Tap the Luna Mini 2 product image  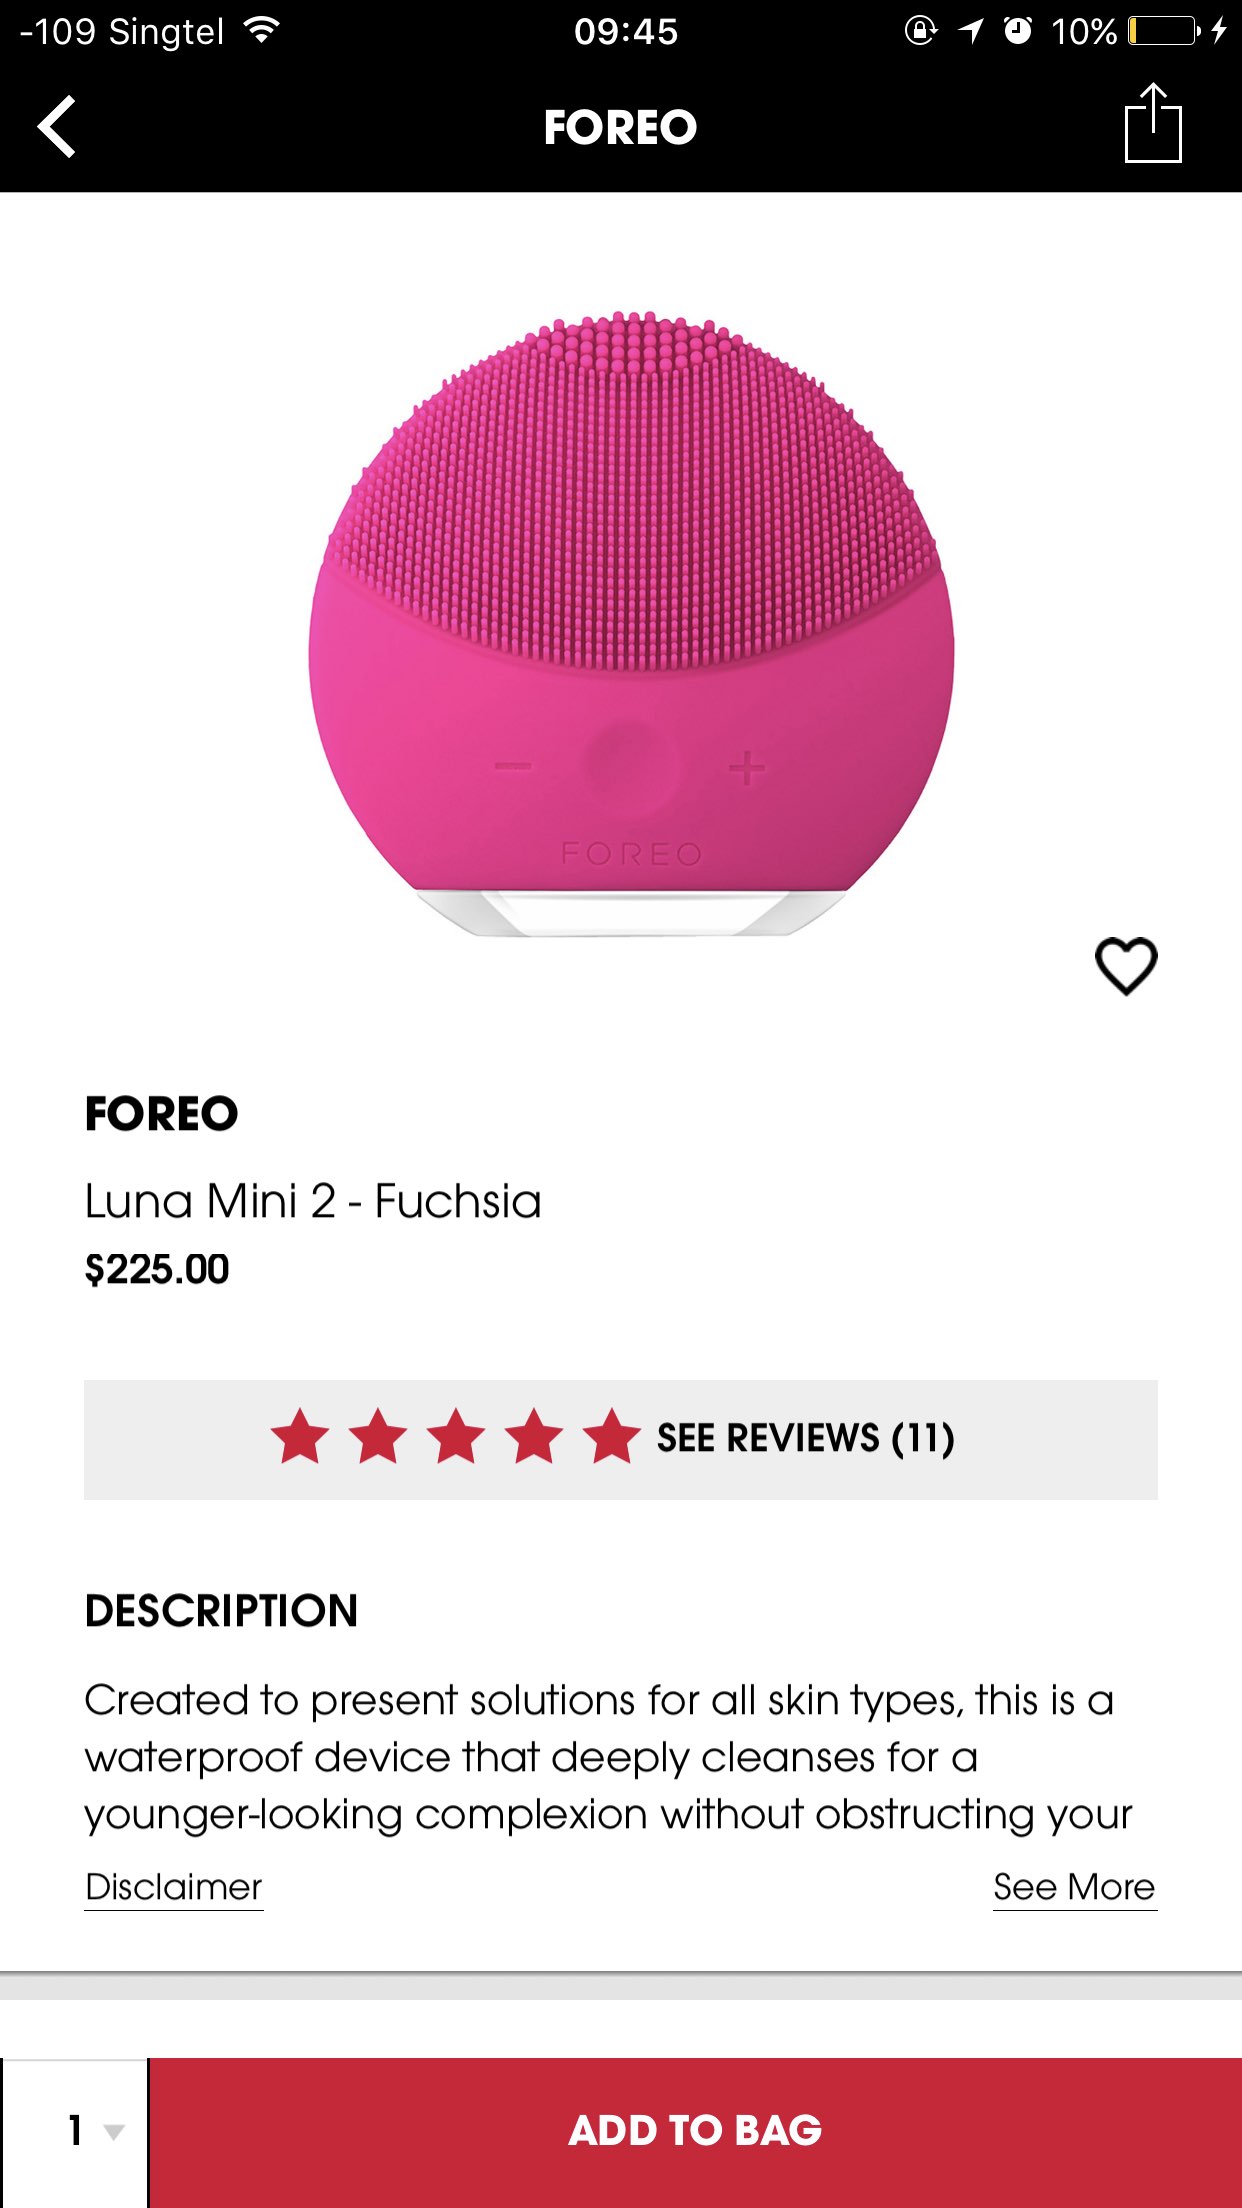[630, 624]
